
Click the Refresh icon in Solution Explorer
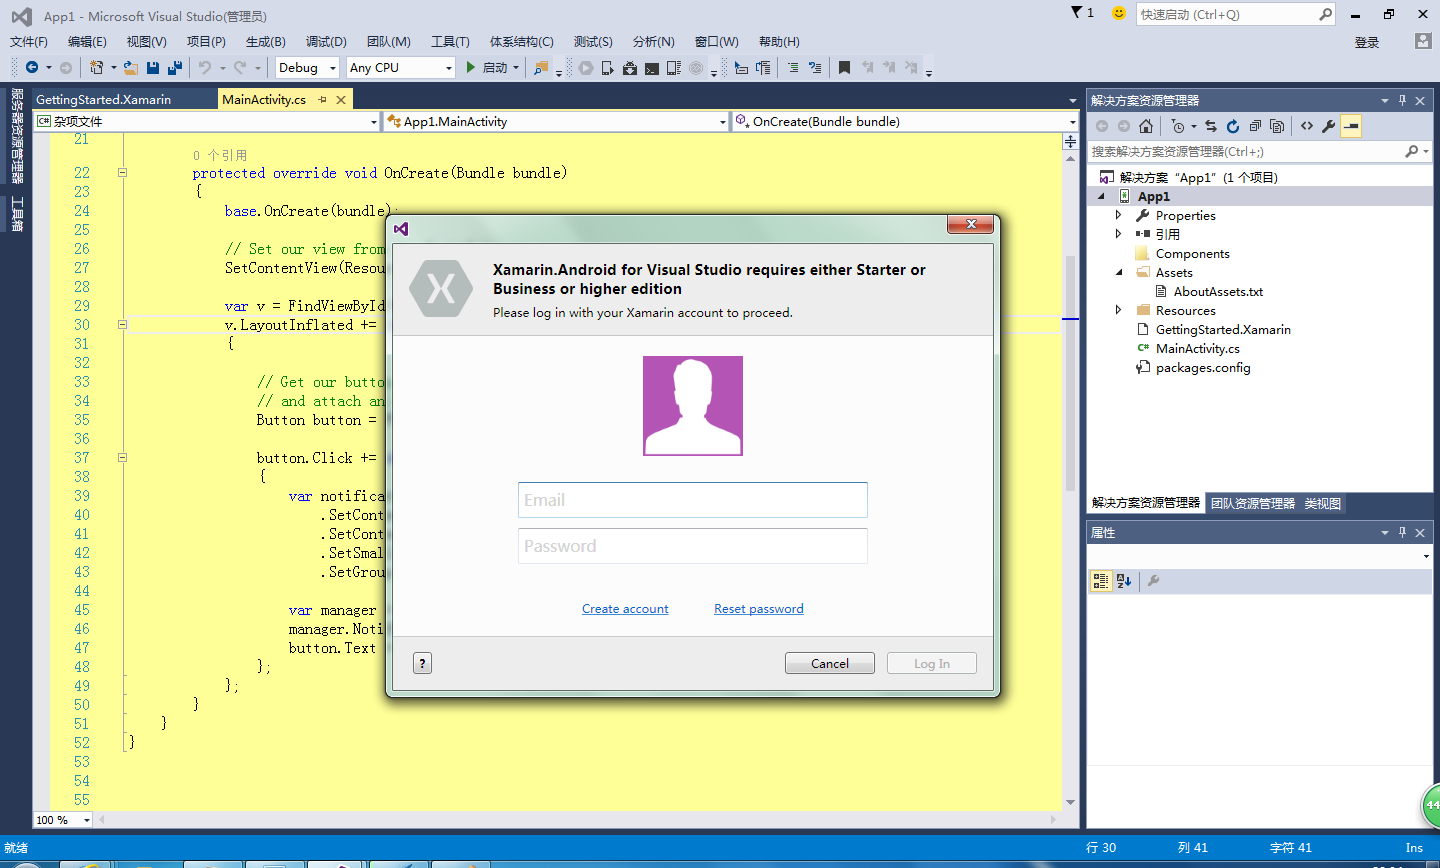click(1233, 126)
